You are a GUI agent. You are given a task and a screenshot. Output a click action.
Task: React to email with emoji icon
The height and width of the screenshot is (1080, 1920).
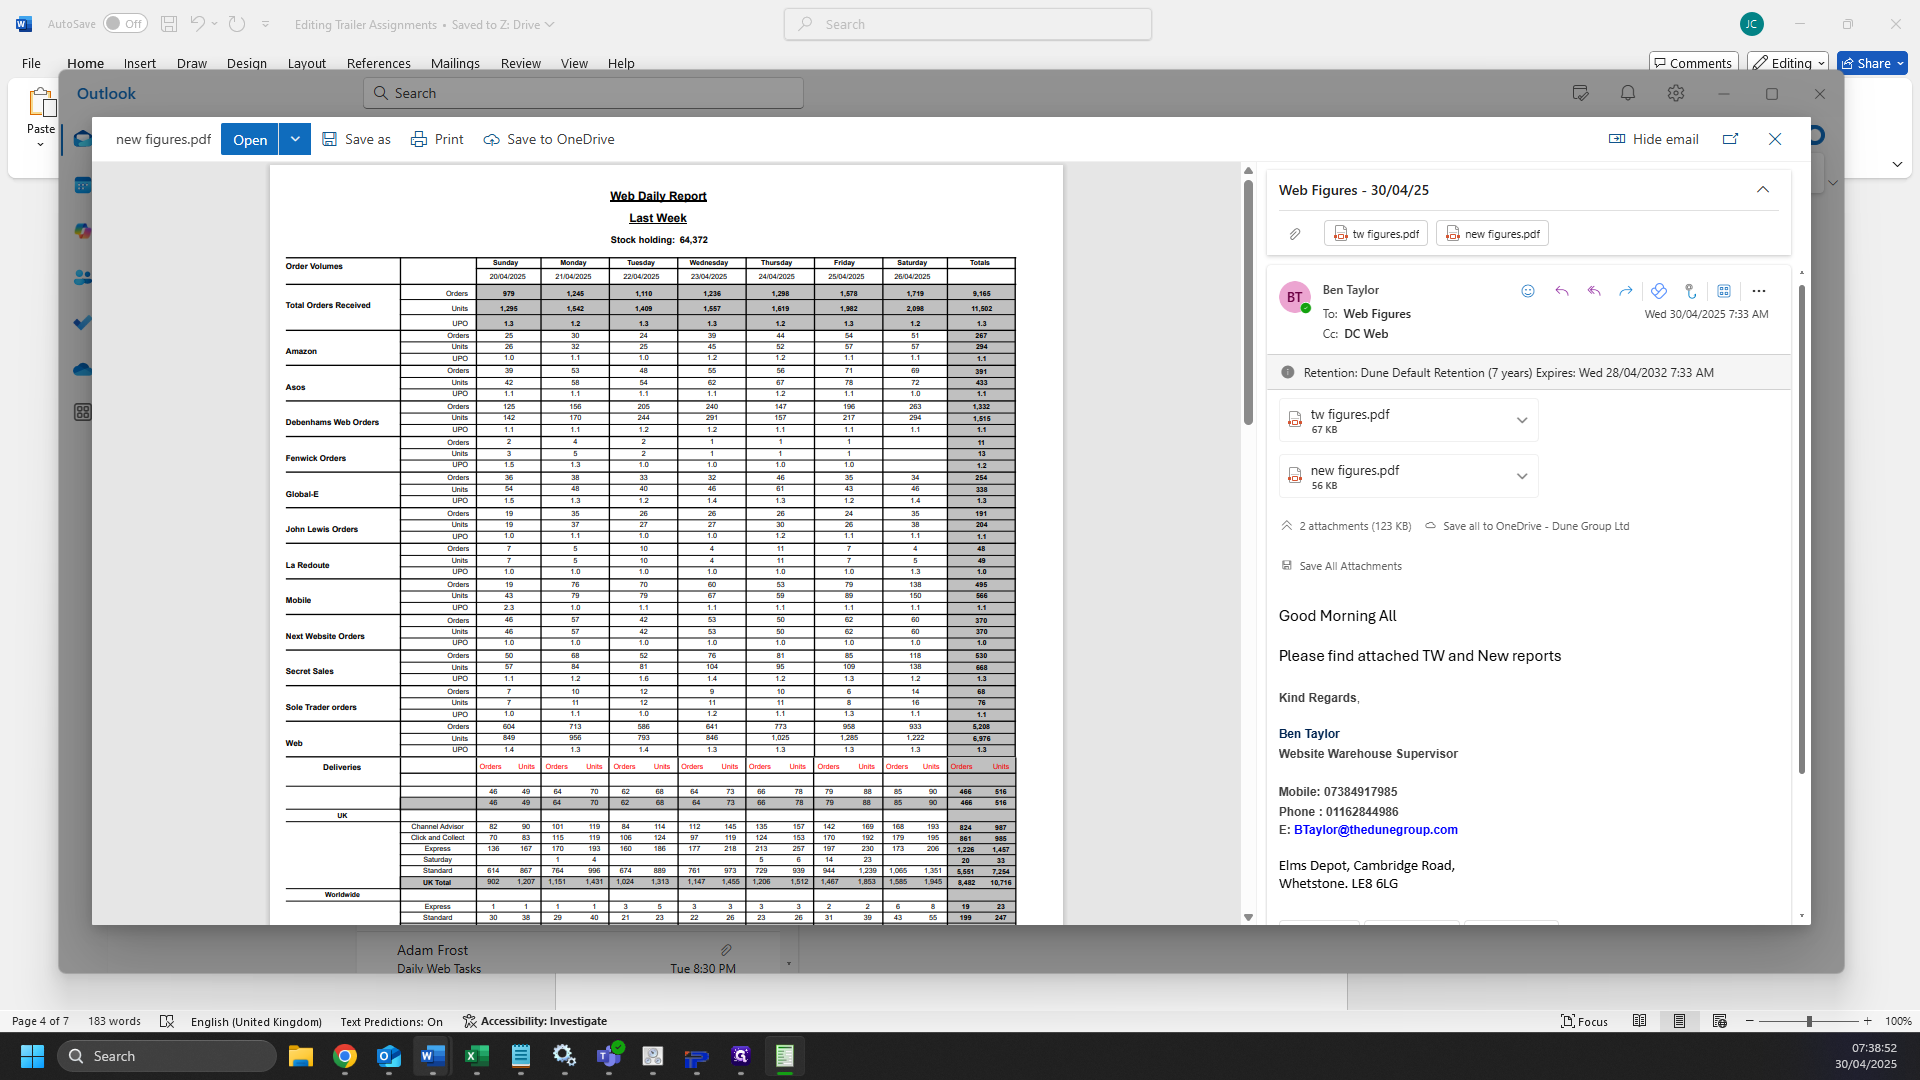1528,291
